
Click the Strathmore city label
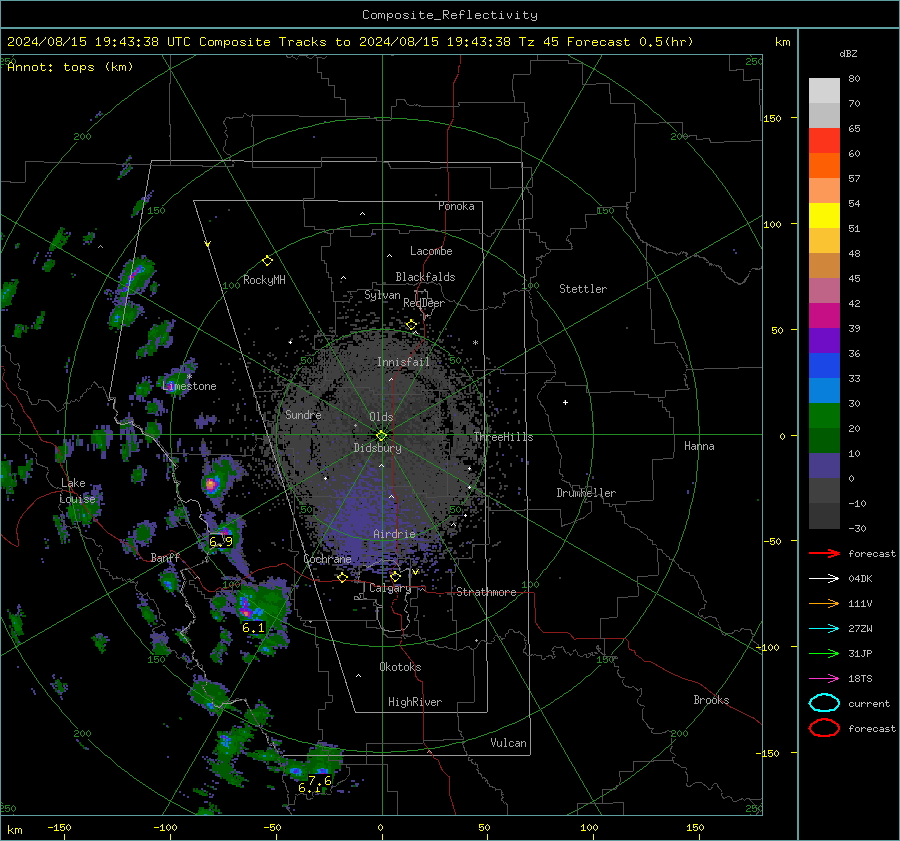tap(486, 592)
